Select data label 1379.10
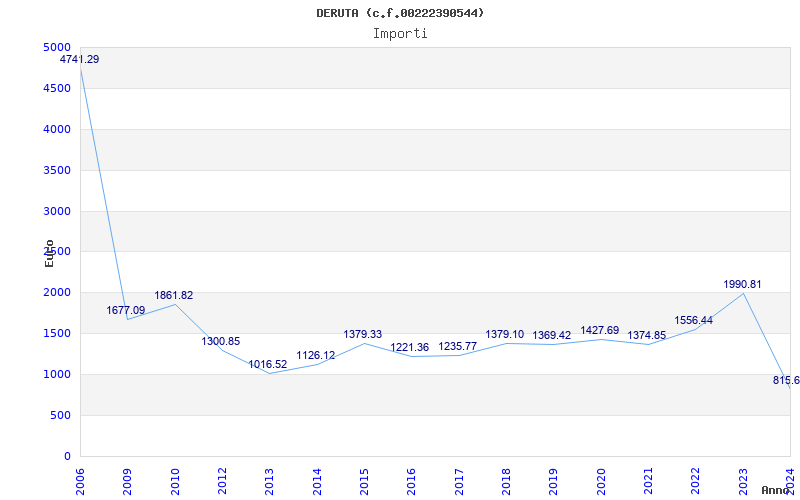 point(505,334)
